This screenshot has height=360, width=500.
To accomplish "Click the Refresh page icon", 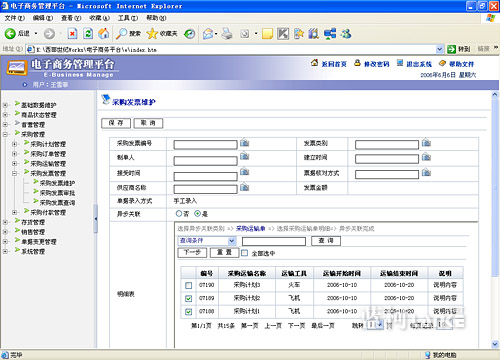I will tap(88, 33).
